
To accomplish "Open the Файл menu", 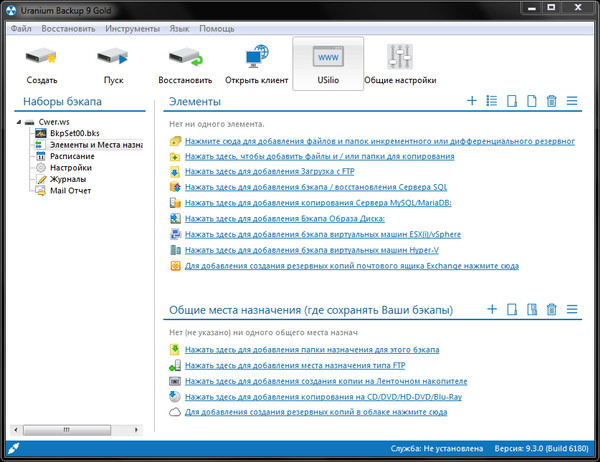I will [22, 28].
